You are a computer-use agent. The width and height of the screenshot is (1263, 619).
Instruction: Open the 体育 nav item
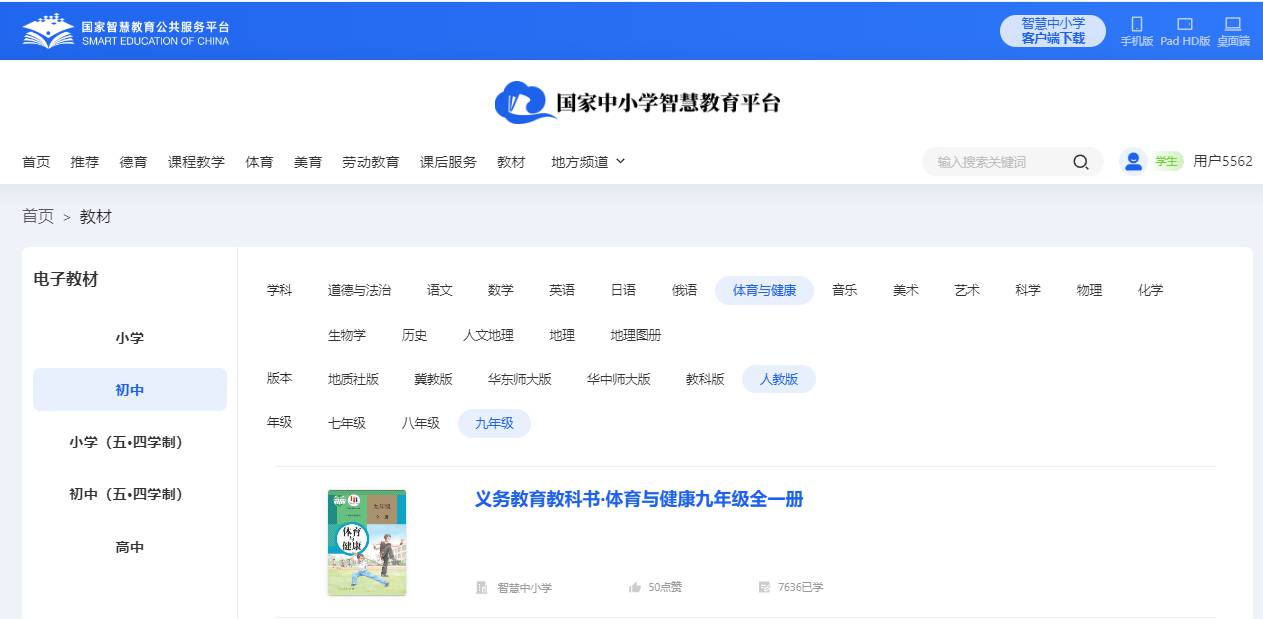coord(259,162)
